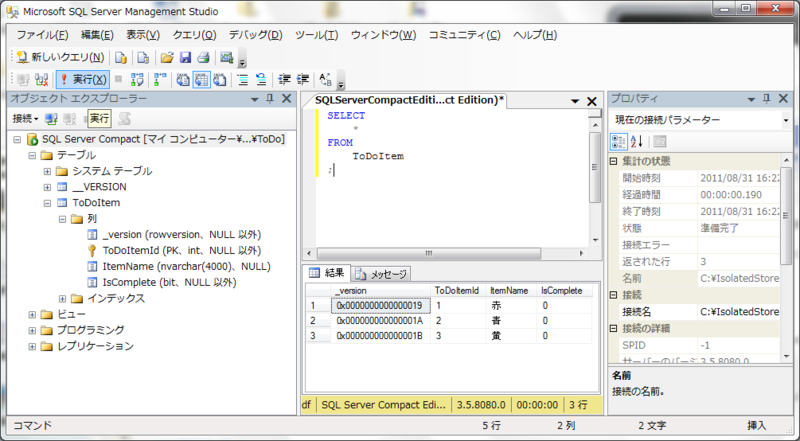Select the _version rowversion column
The width and height of the screenshot is (800, 441).
(182, 235)
